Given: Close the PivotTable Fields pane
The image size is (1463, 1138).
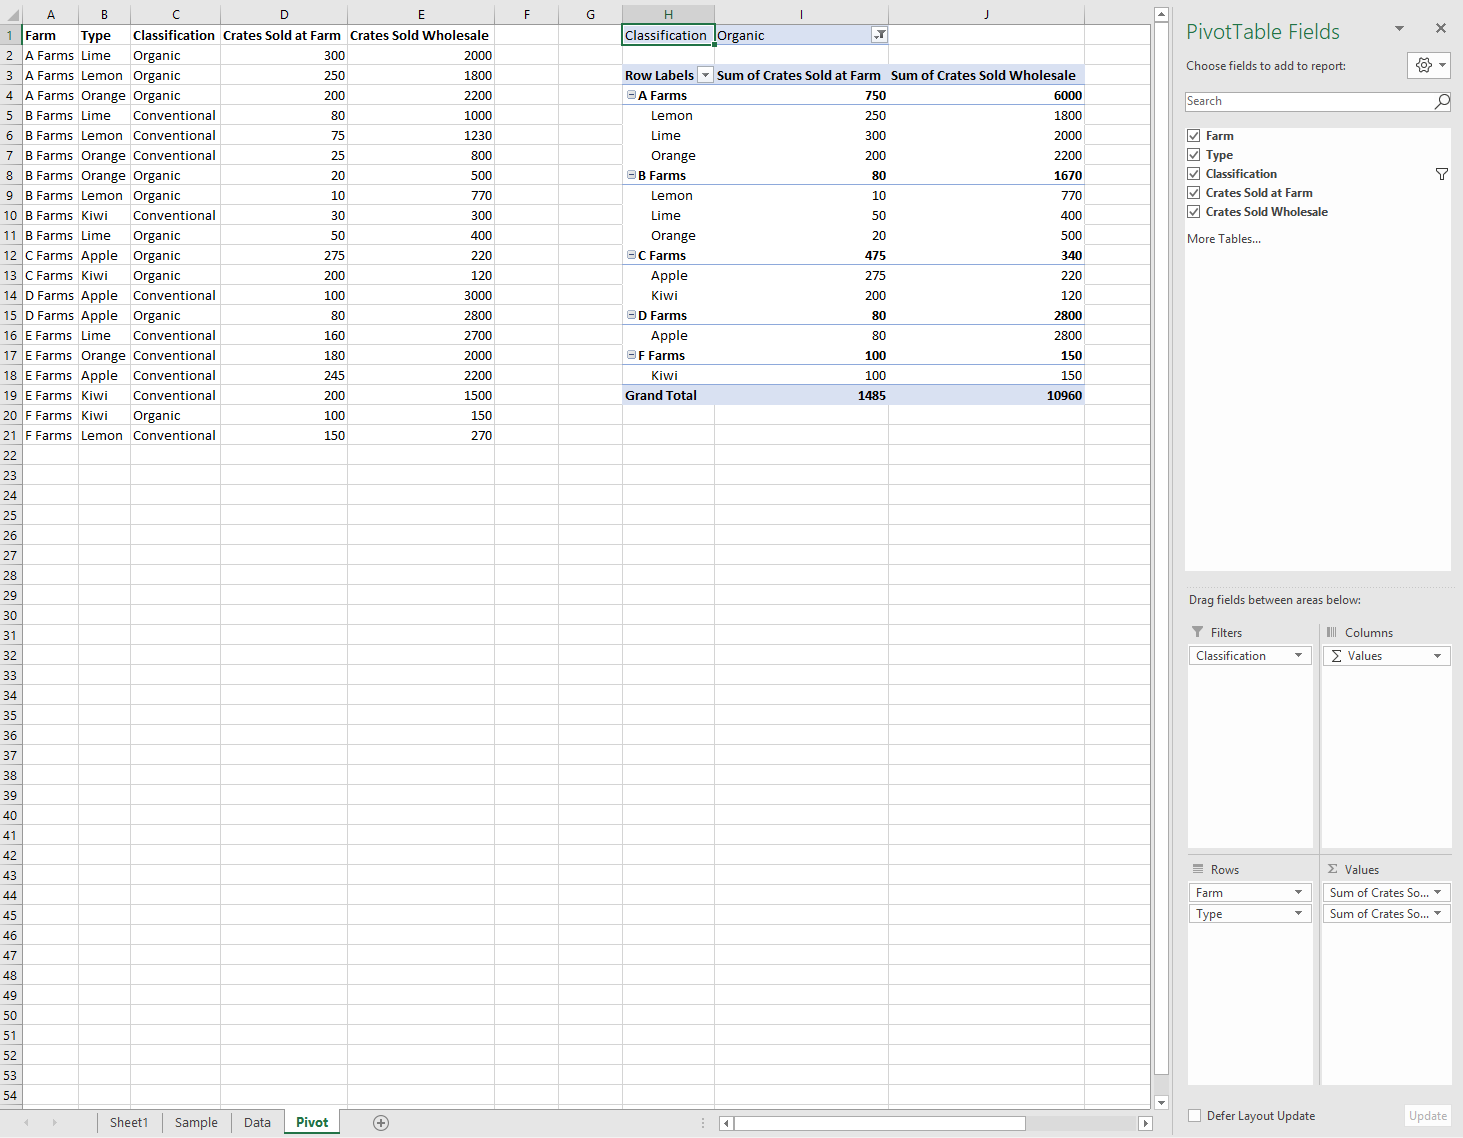Looking at the screenshot, I should tap(1441, 27).
